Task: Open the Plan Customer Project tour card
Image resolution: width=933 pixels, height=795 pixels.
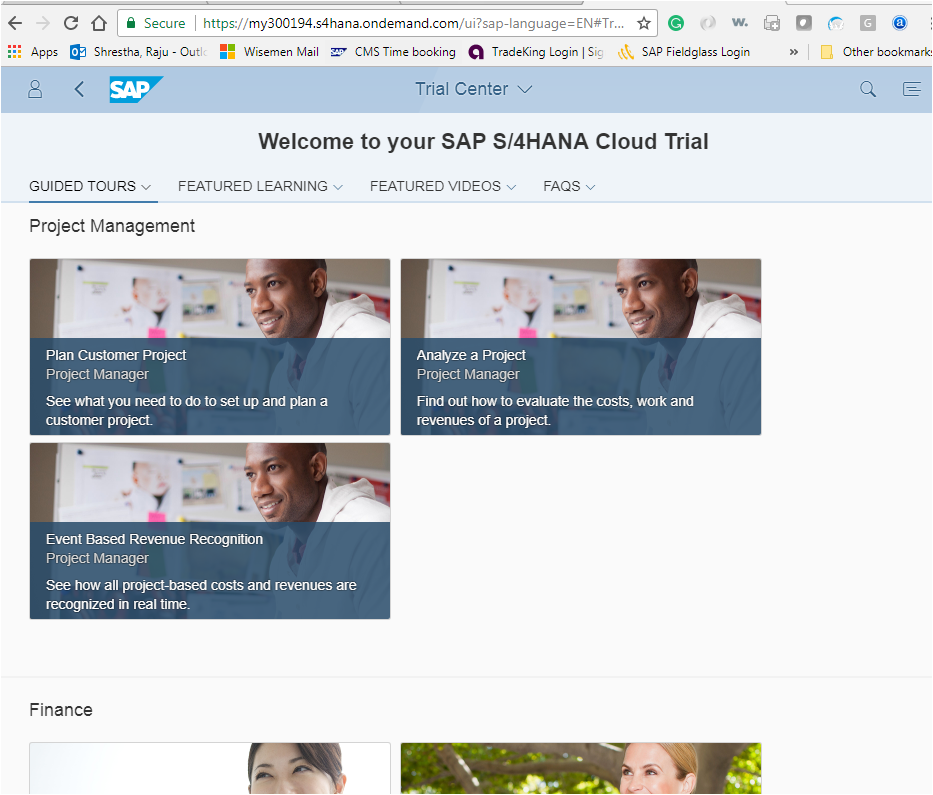Action: [x=210, y=347]
